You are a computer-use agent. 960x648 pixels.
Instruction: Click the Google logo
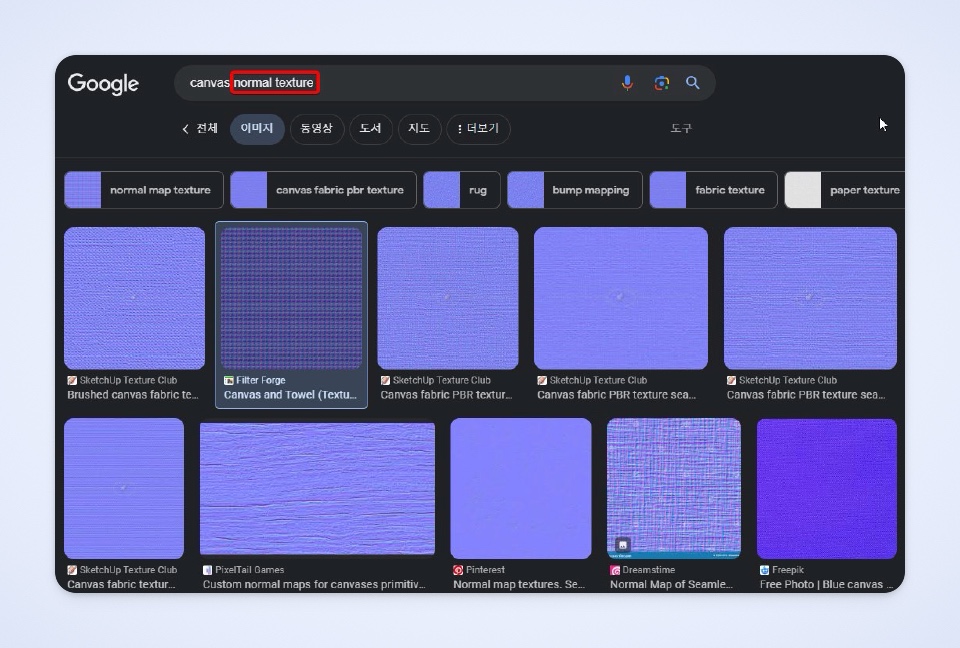(x=103, y=84)
